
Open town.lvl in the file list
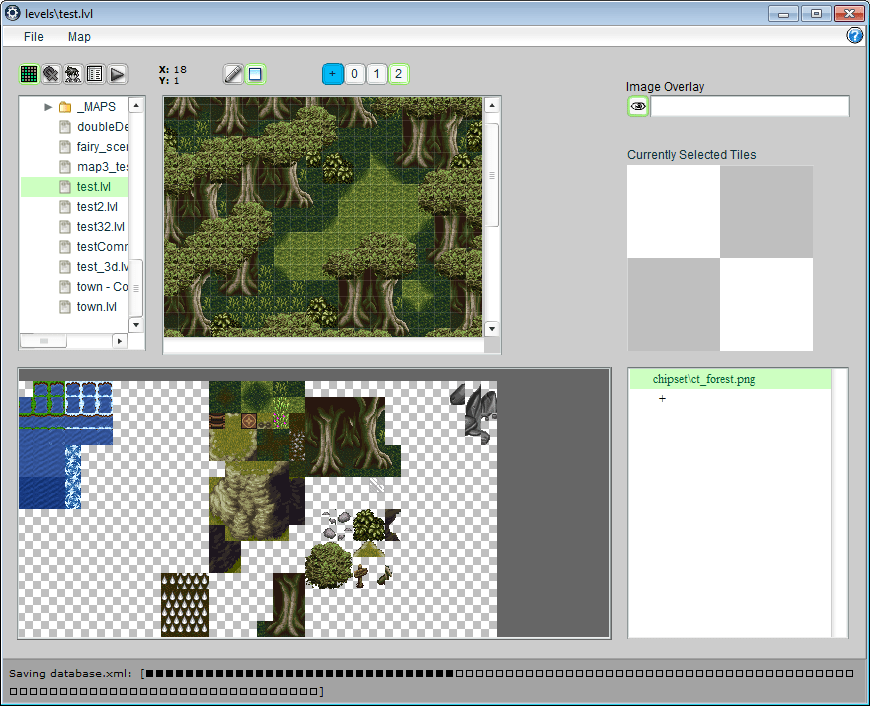coord(96,307)
